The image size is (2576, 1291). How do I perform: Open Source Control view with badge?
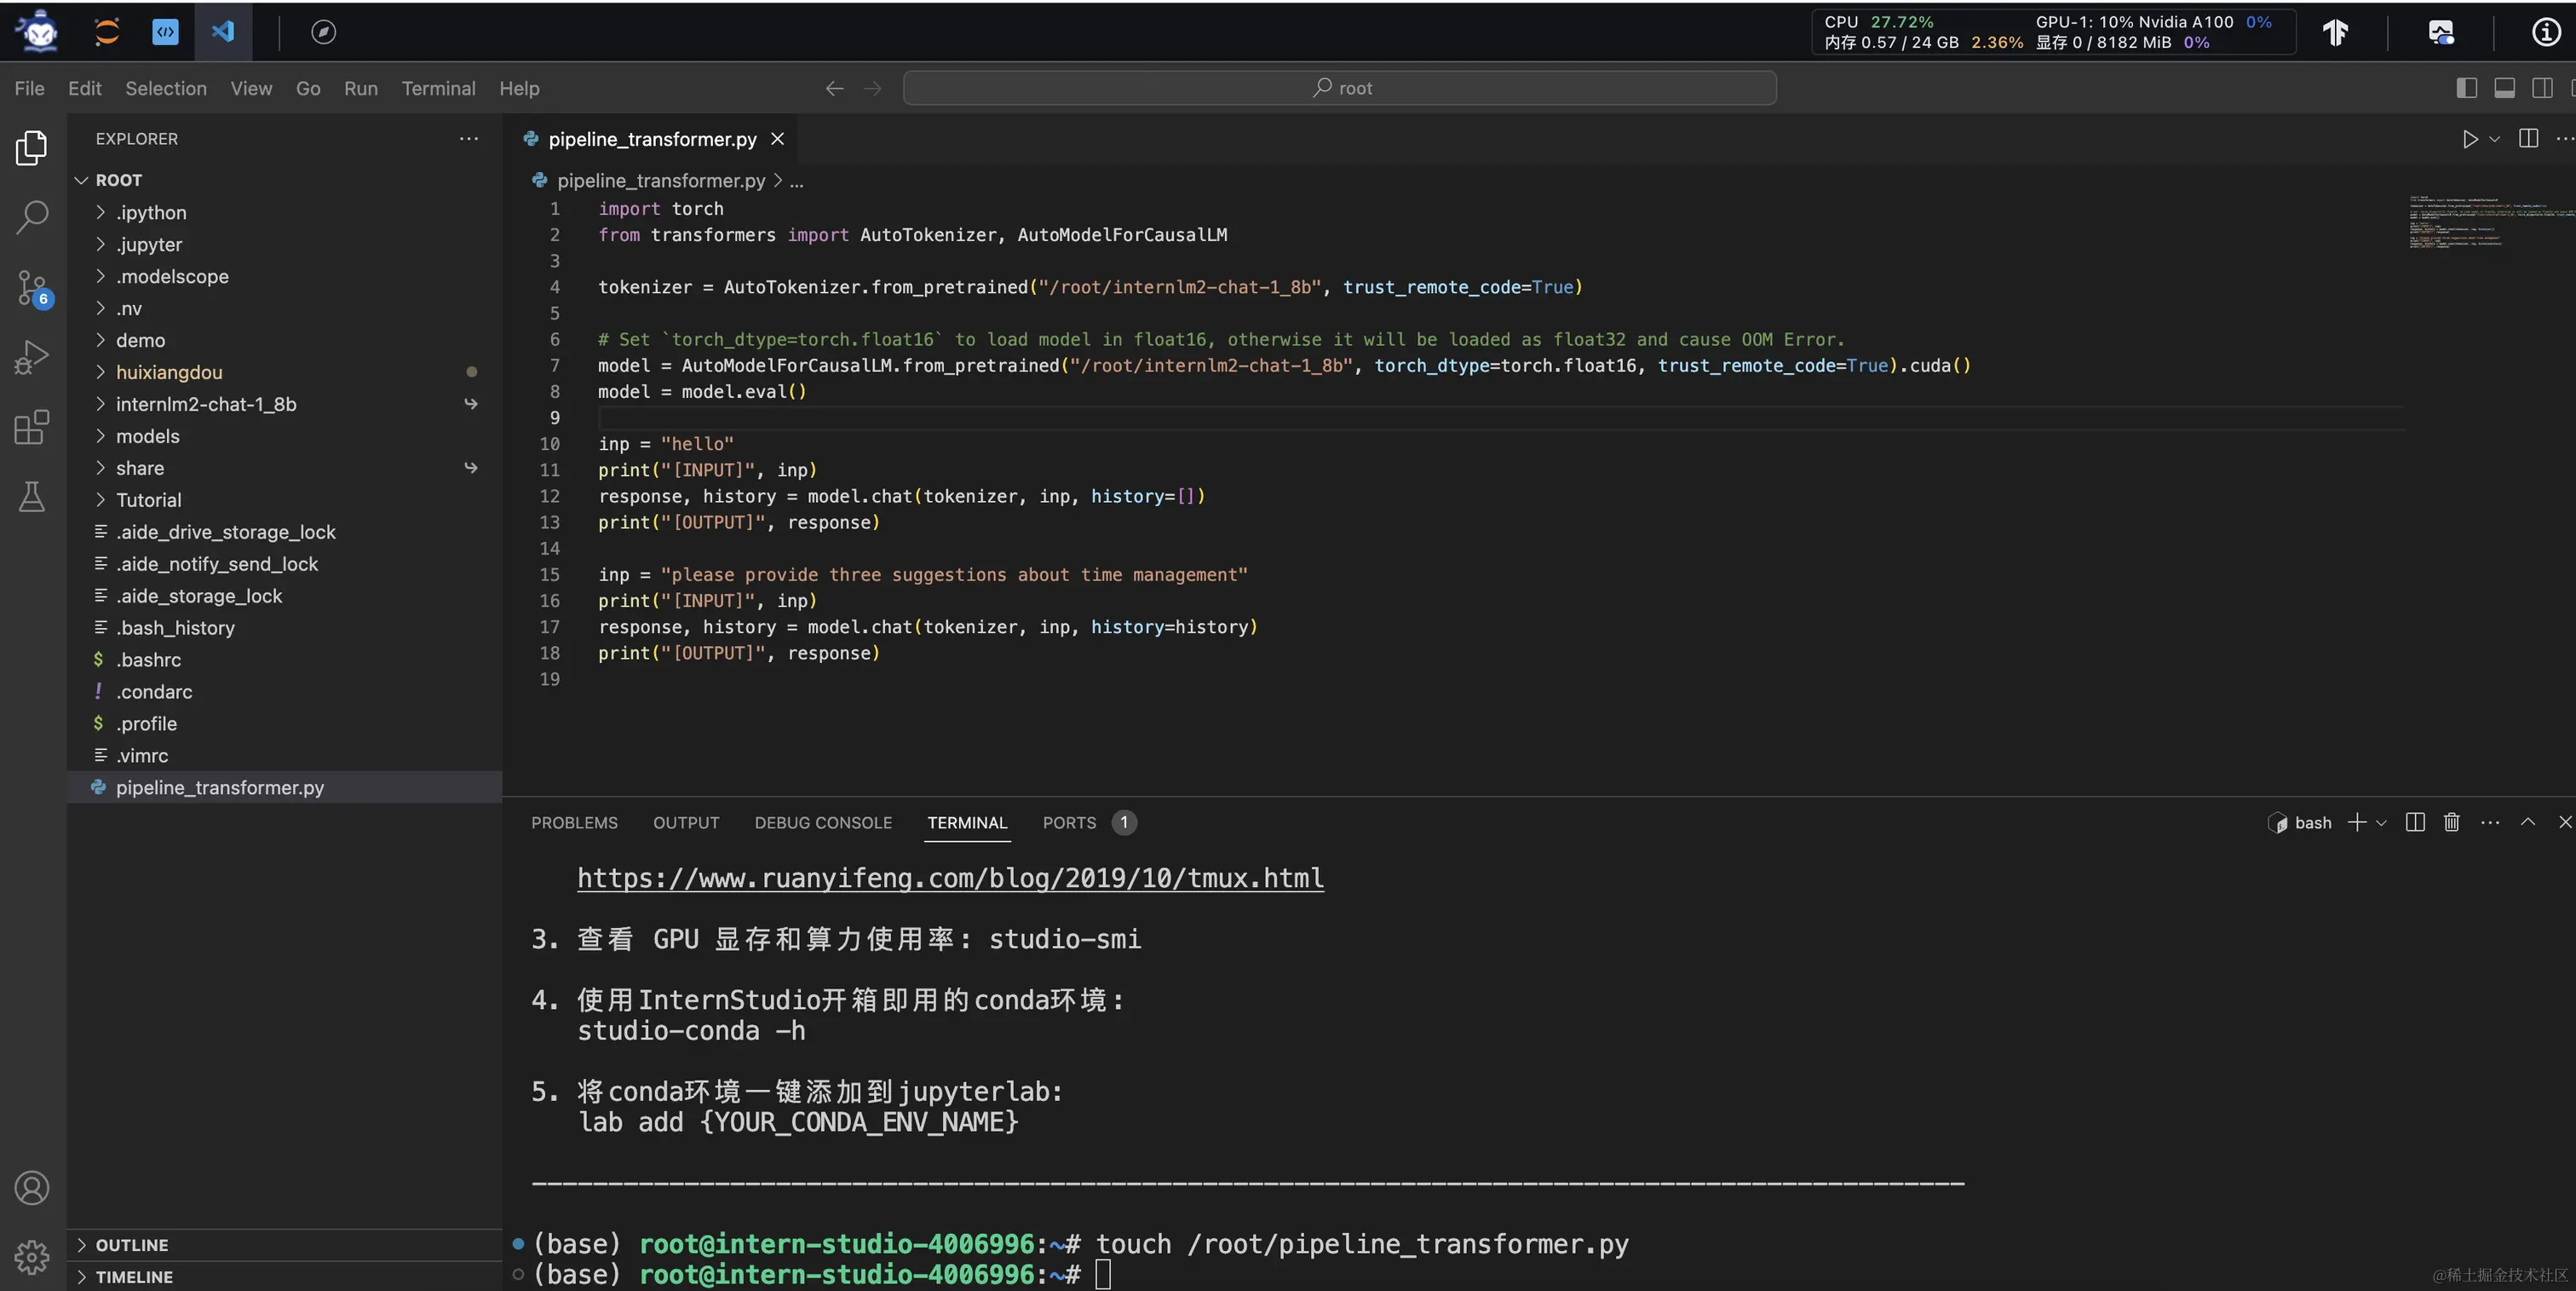[x=32, y=288]
